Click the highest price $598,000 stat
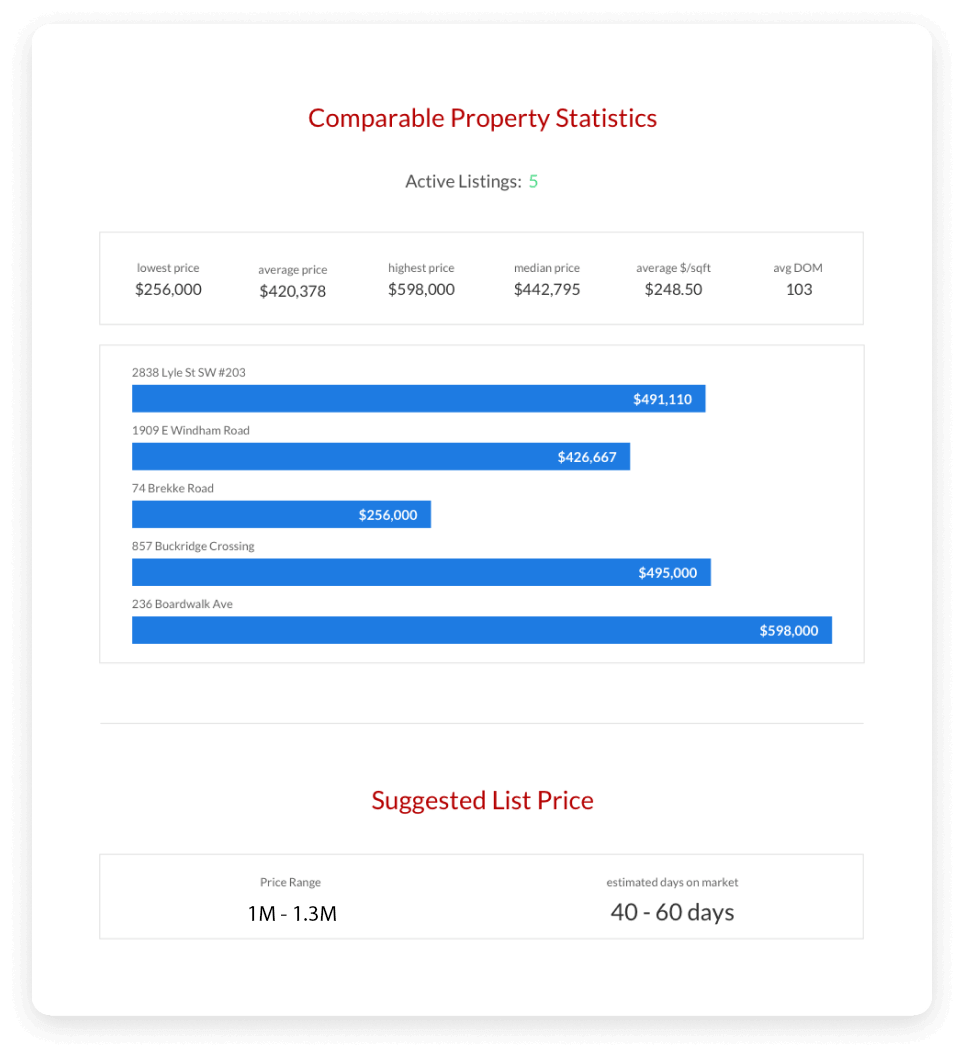 click(421, 289)
